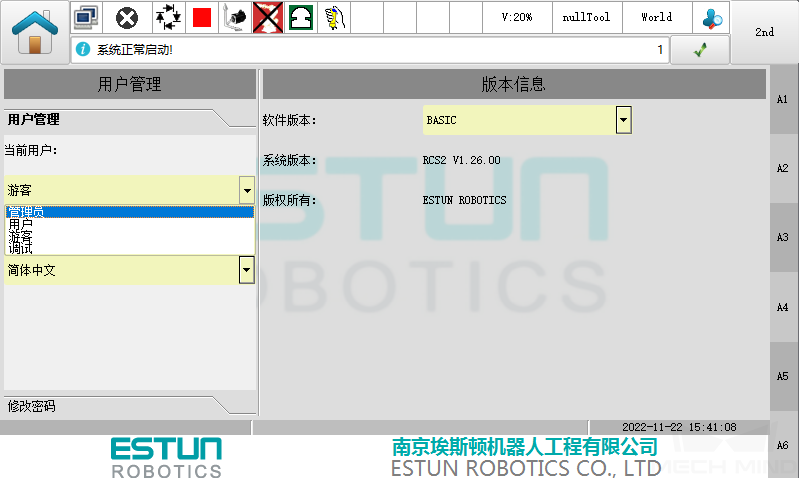Click the World coordinate system field
This screenshot has width=799, height=478.
(656, 17)
